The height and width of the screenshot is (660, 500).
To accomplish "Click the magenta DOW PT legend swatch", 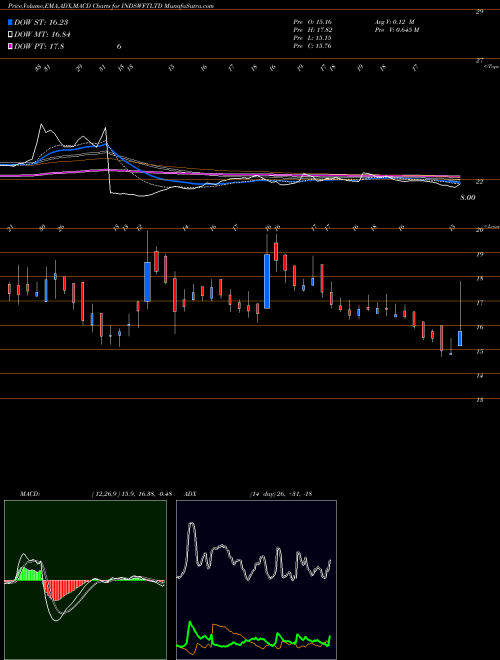I will (x=10, y=46).
